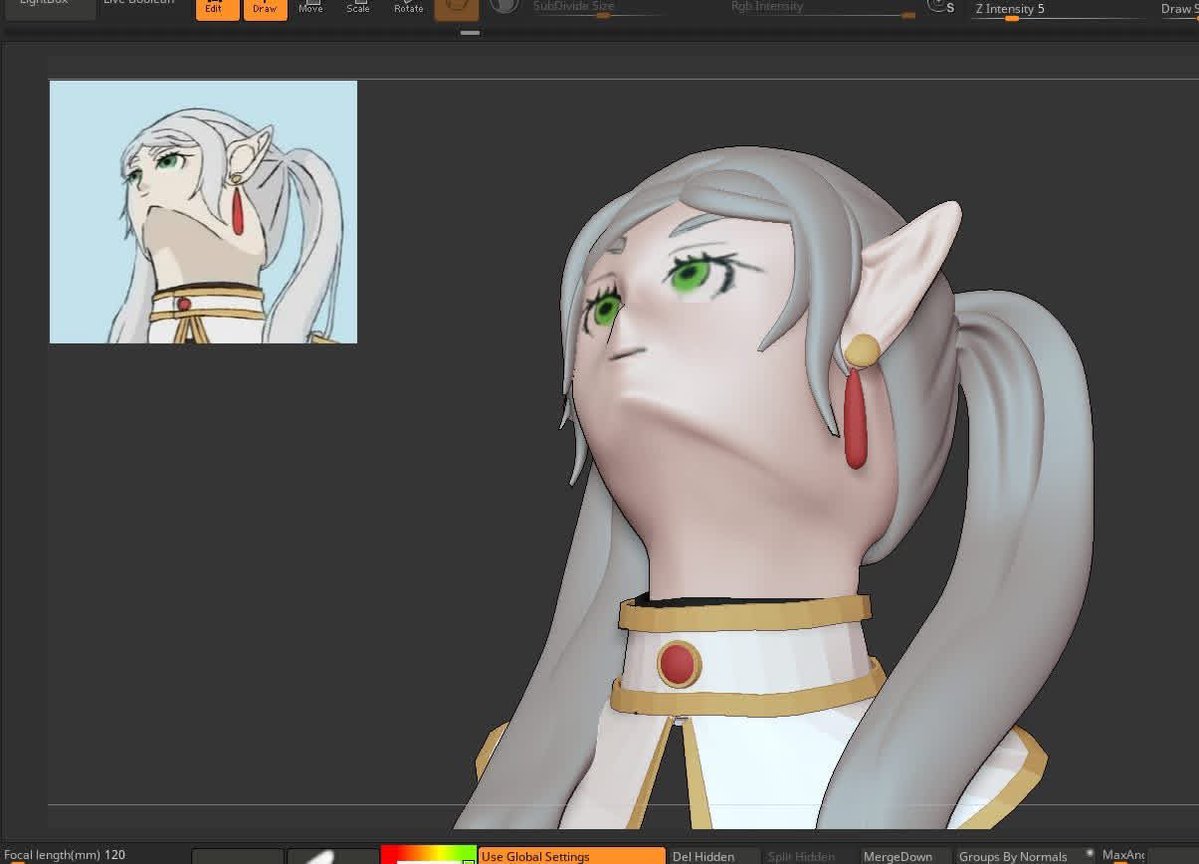The width and height of the screenshot is (1199, 864).
Task: Click the white brush stroke icon at bottom
Action: pos(333,856)
